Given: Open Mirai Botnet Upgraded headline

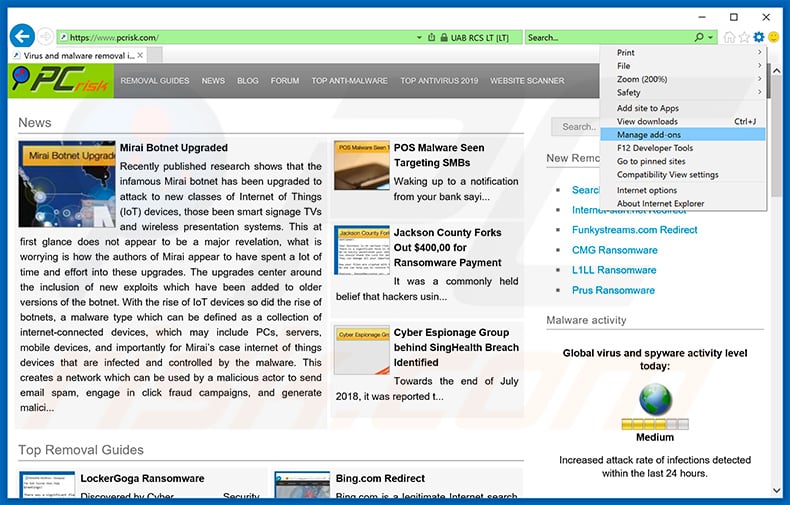Looking at the screenshot, I should [174, 148].
